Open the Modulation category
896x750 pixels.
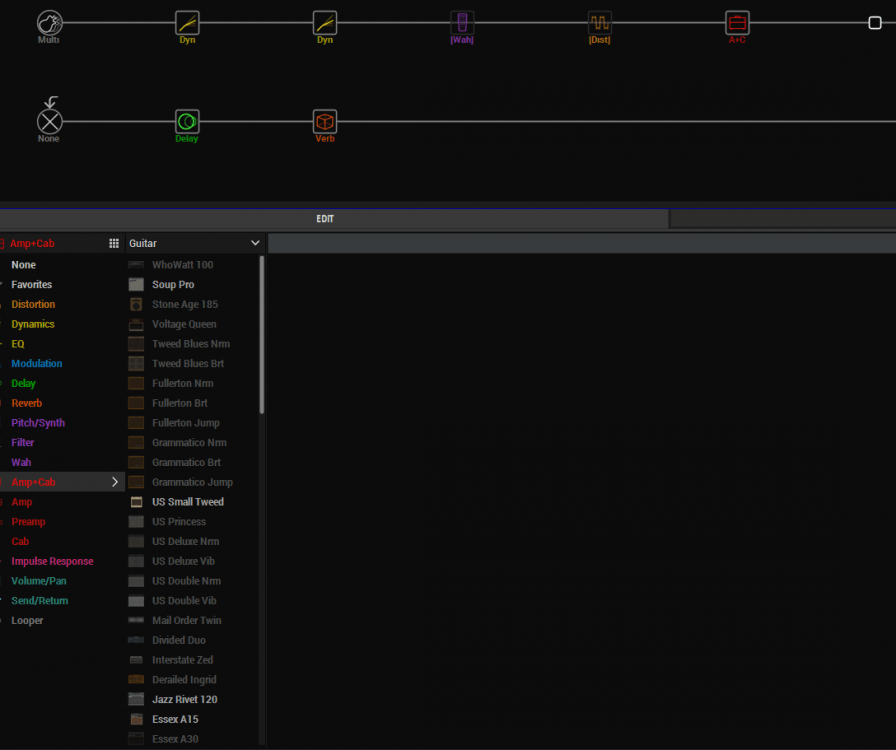(37, 364)
